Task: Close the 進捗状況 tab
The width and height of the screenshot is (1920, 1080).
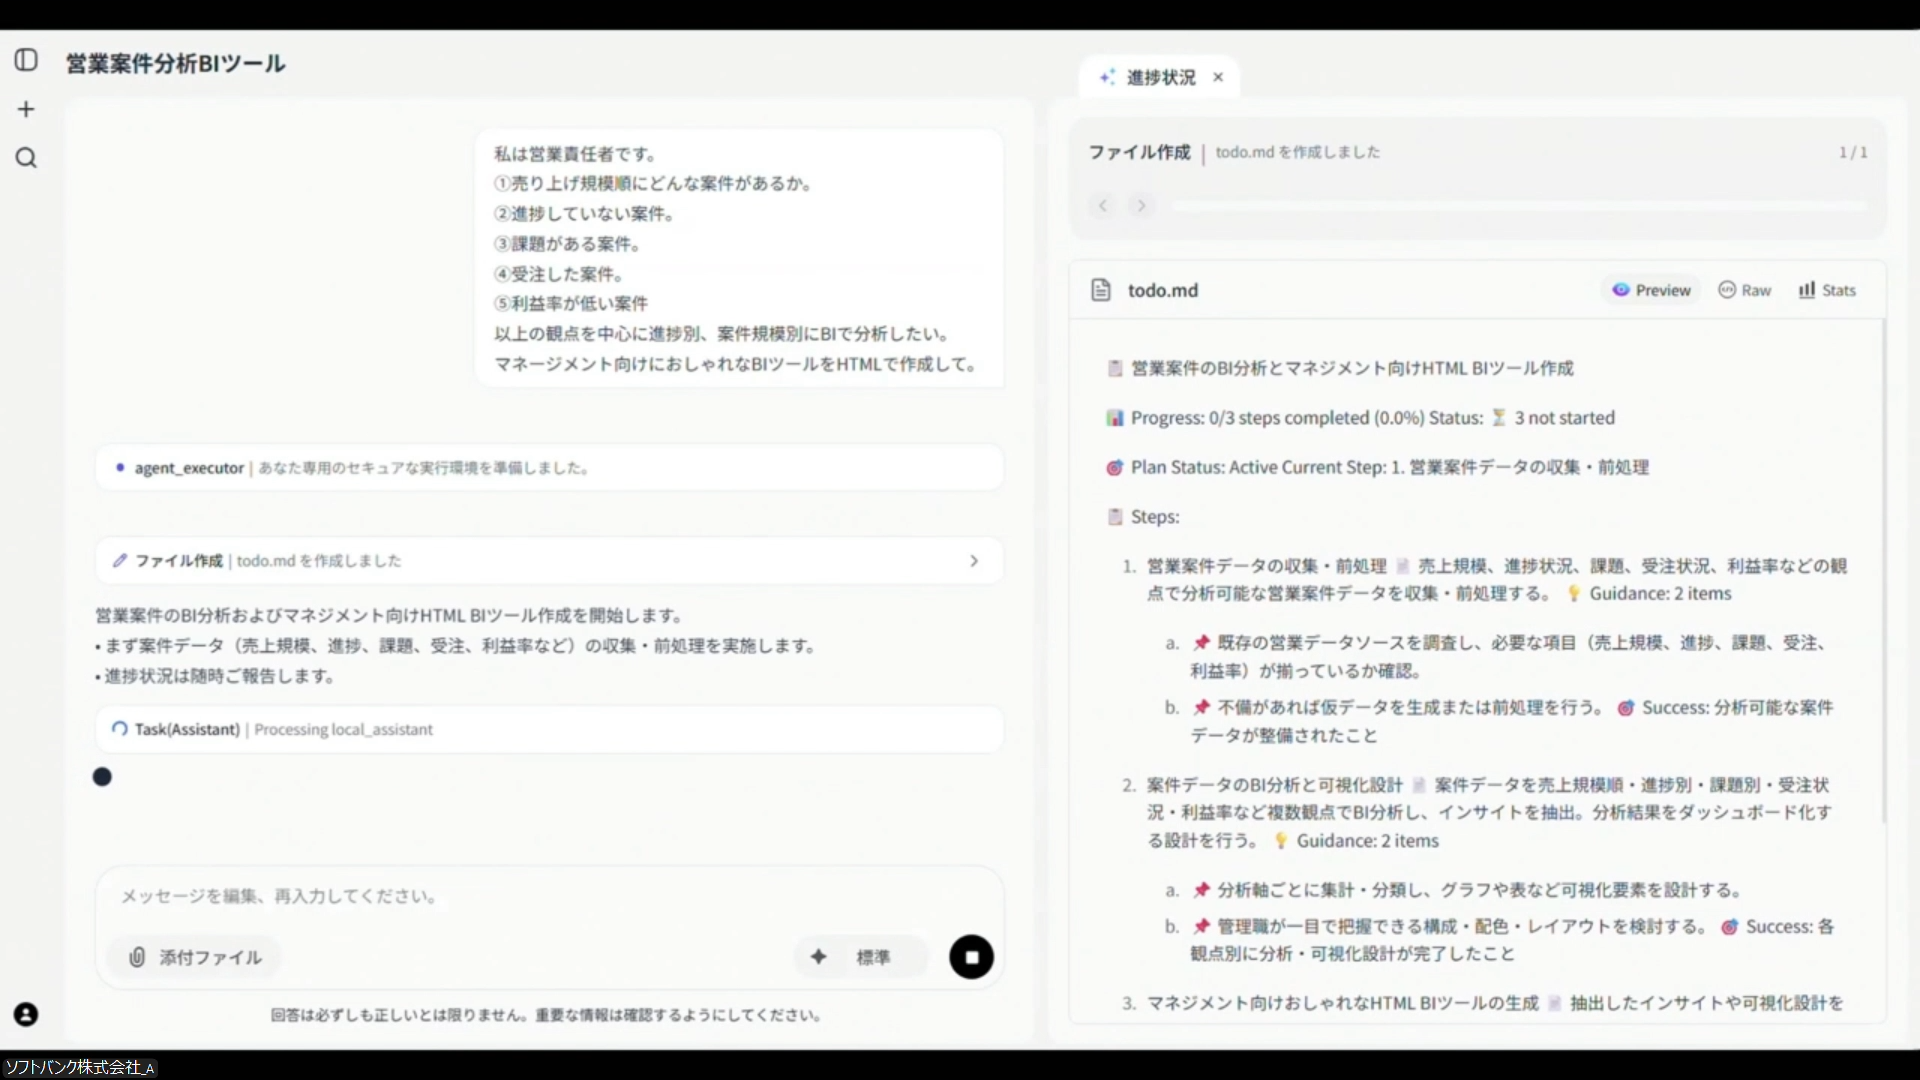Action: 1218,77
